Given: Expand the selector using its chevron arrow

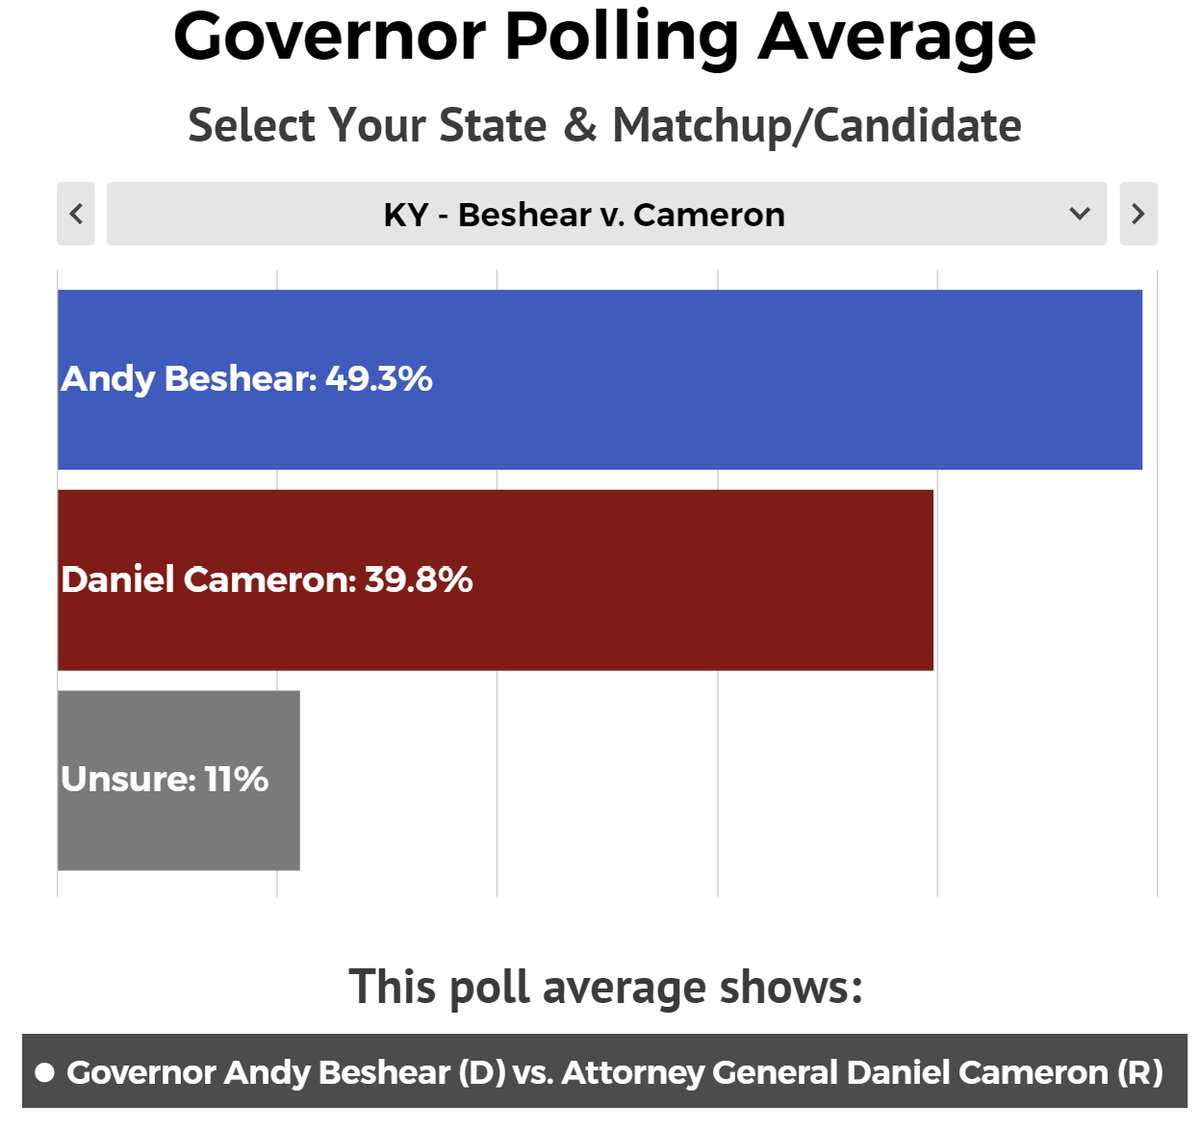Looking at the screenshot, I should point(1079,213).
